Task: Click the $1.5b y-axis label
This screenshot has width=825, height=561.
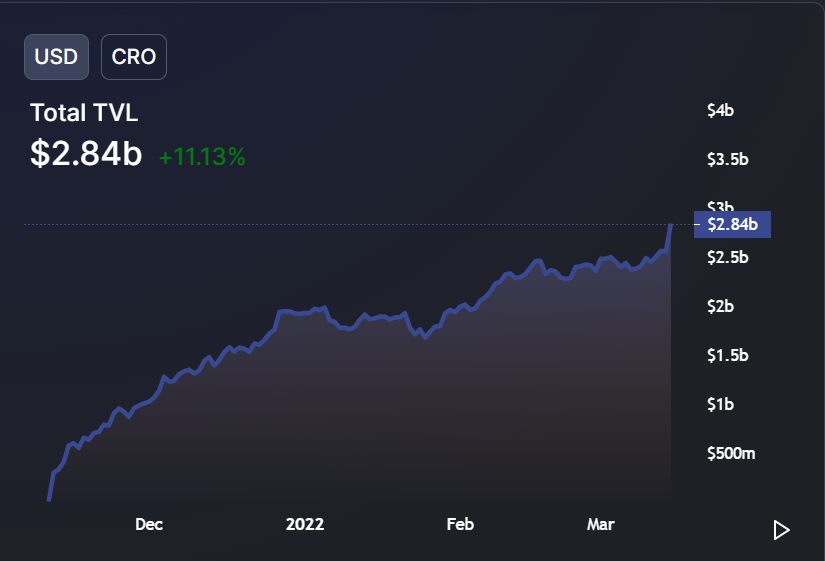Action: (x=728, y=355)
